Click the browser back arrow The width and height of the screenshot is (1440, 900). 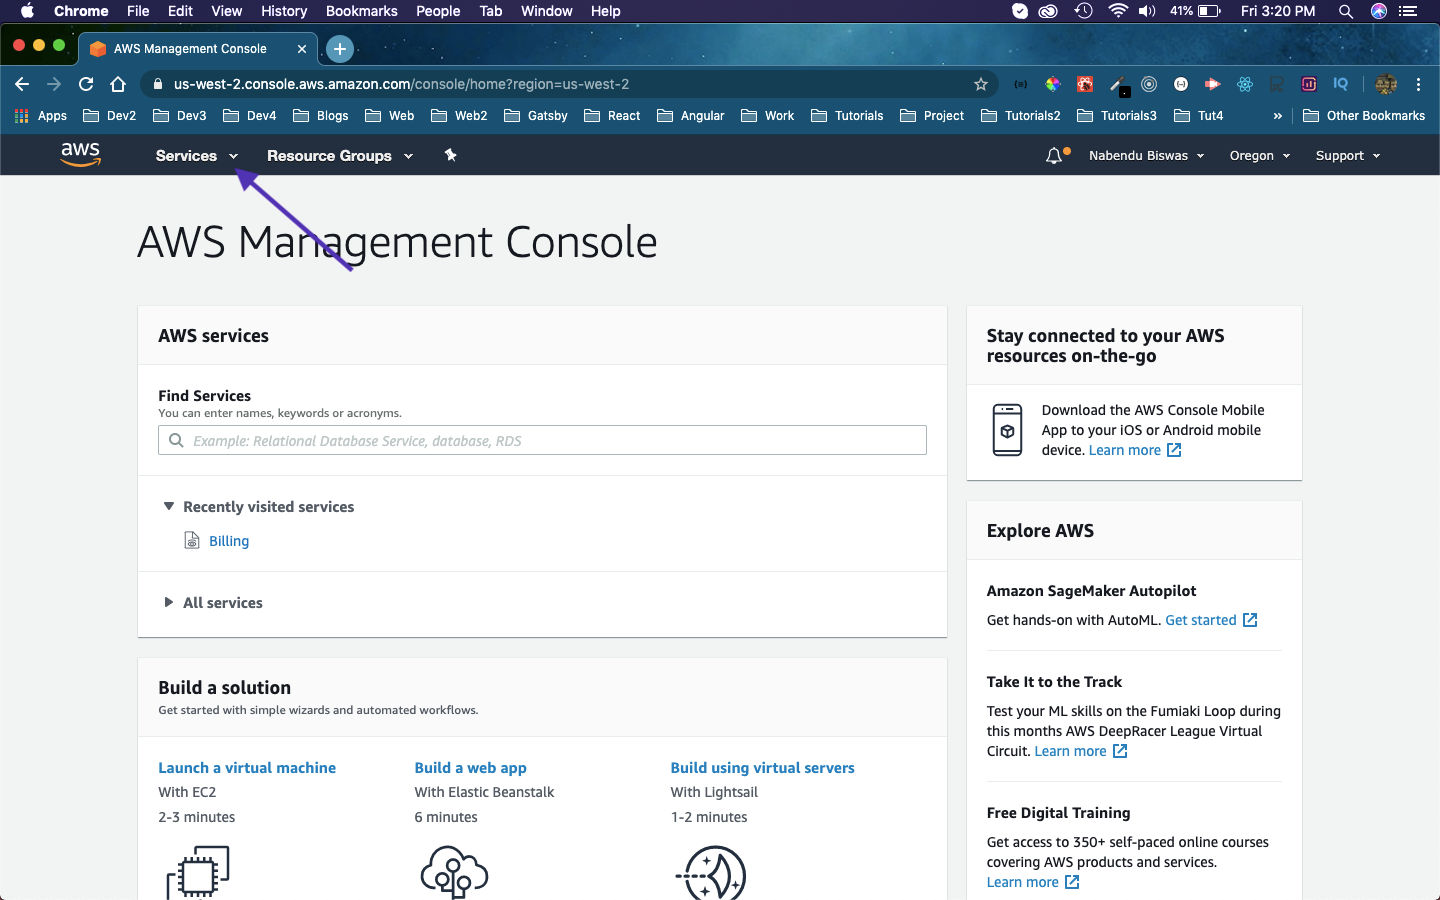22,84
